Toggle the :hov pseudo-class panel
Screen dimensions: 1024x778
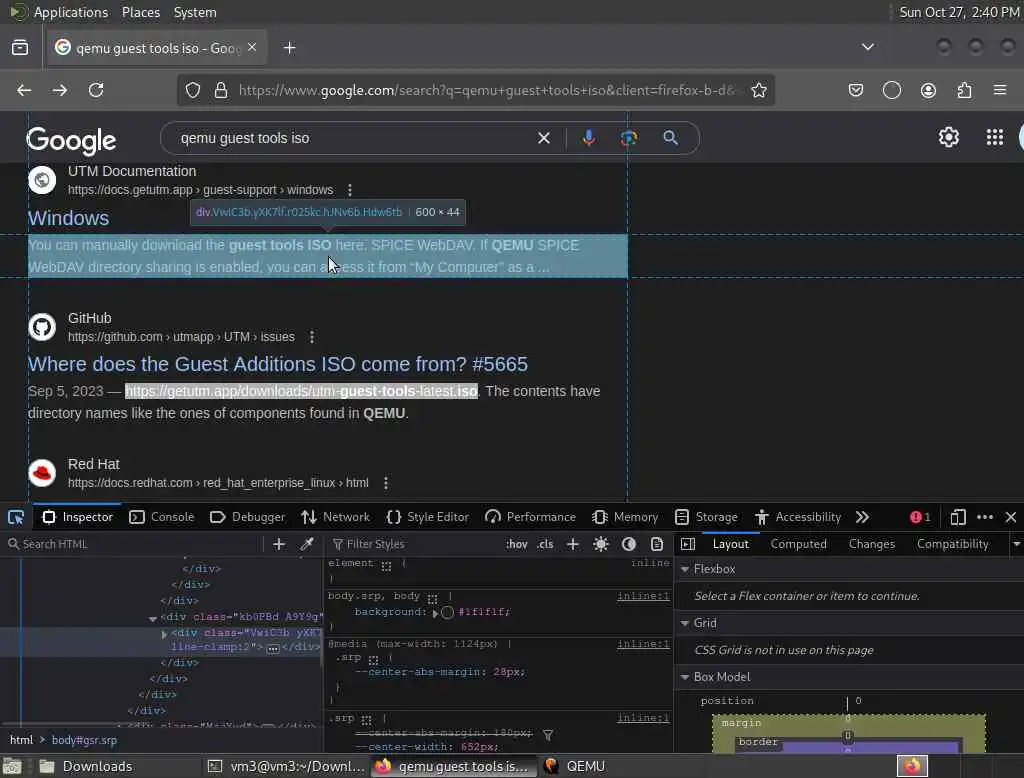pos(516,544)
